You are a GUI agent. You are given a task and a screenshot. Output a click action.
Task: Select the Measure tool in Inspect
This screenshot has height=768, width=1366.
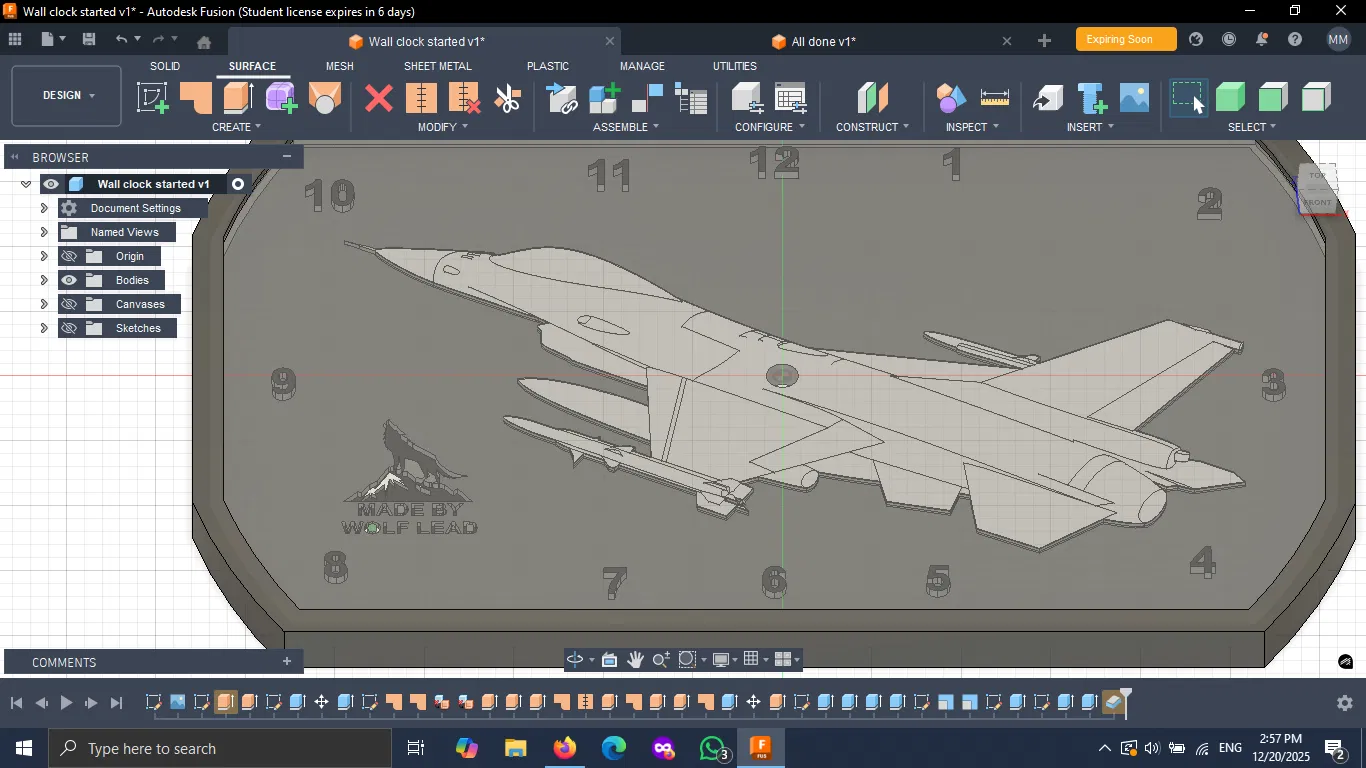coord(994,98)
